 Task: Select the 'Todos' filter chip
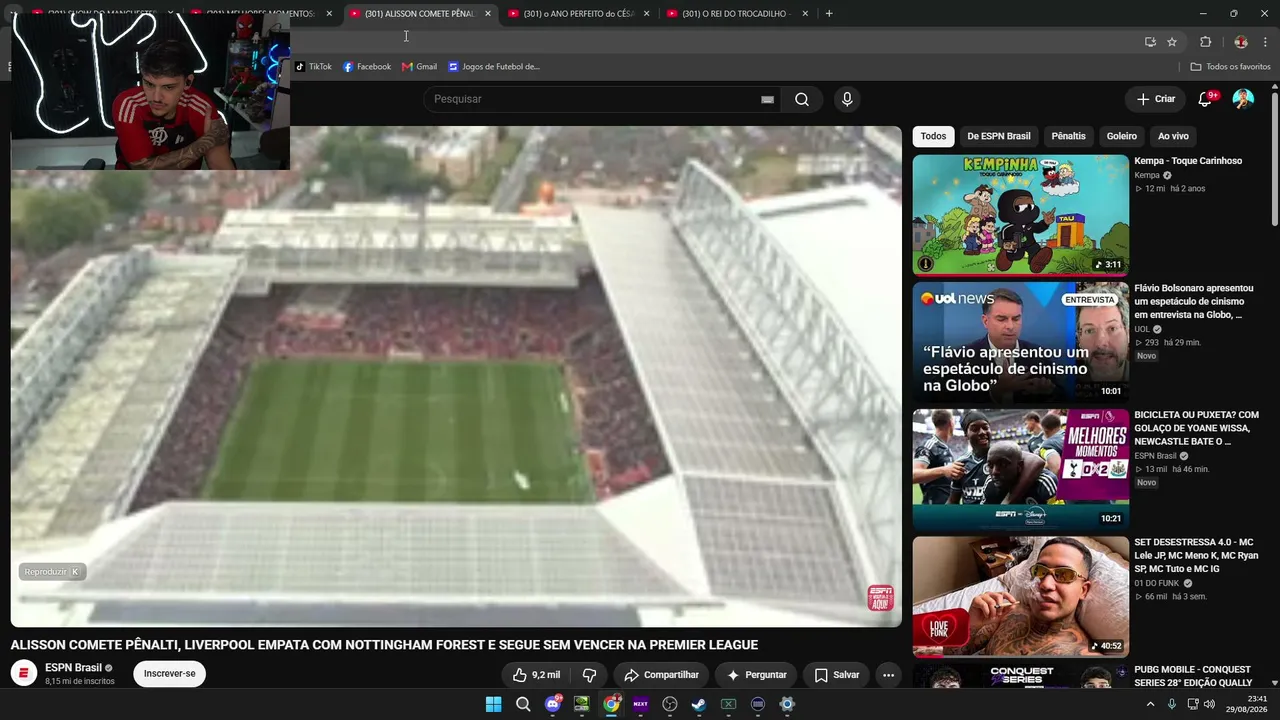(x=933, y=136)
